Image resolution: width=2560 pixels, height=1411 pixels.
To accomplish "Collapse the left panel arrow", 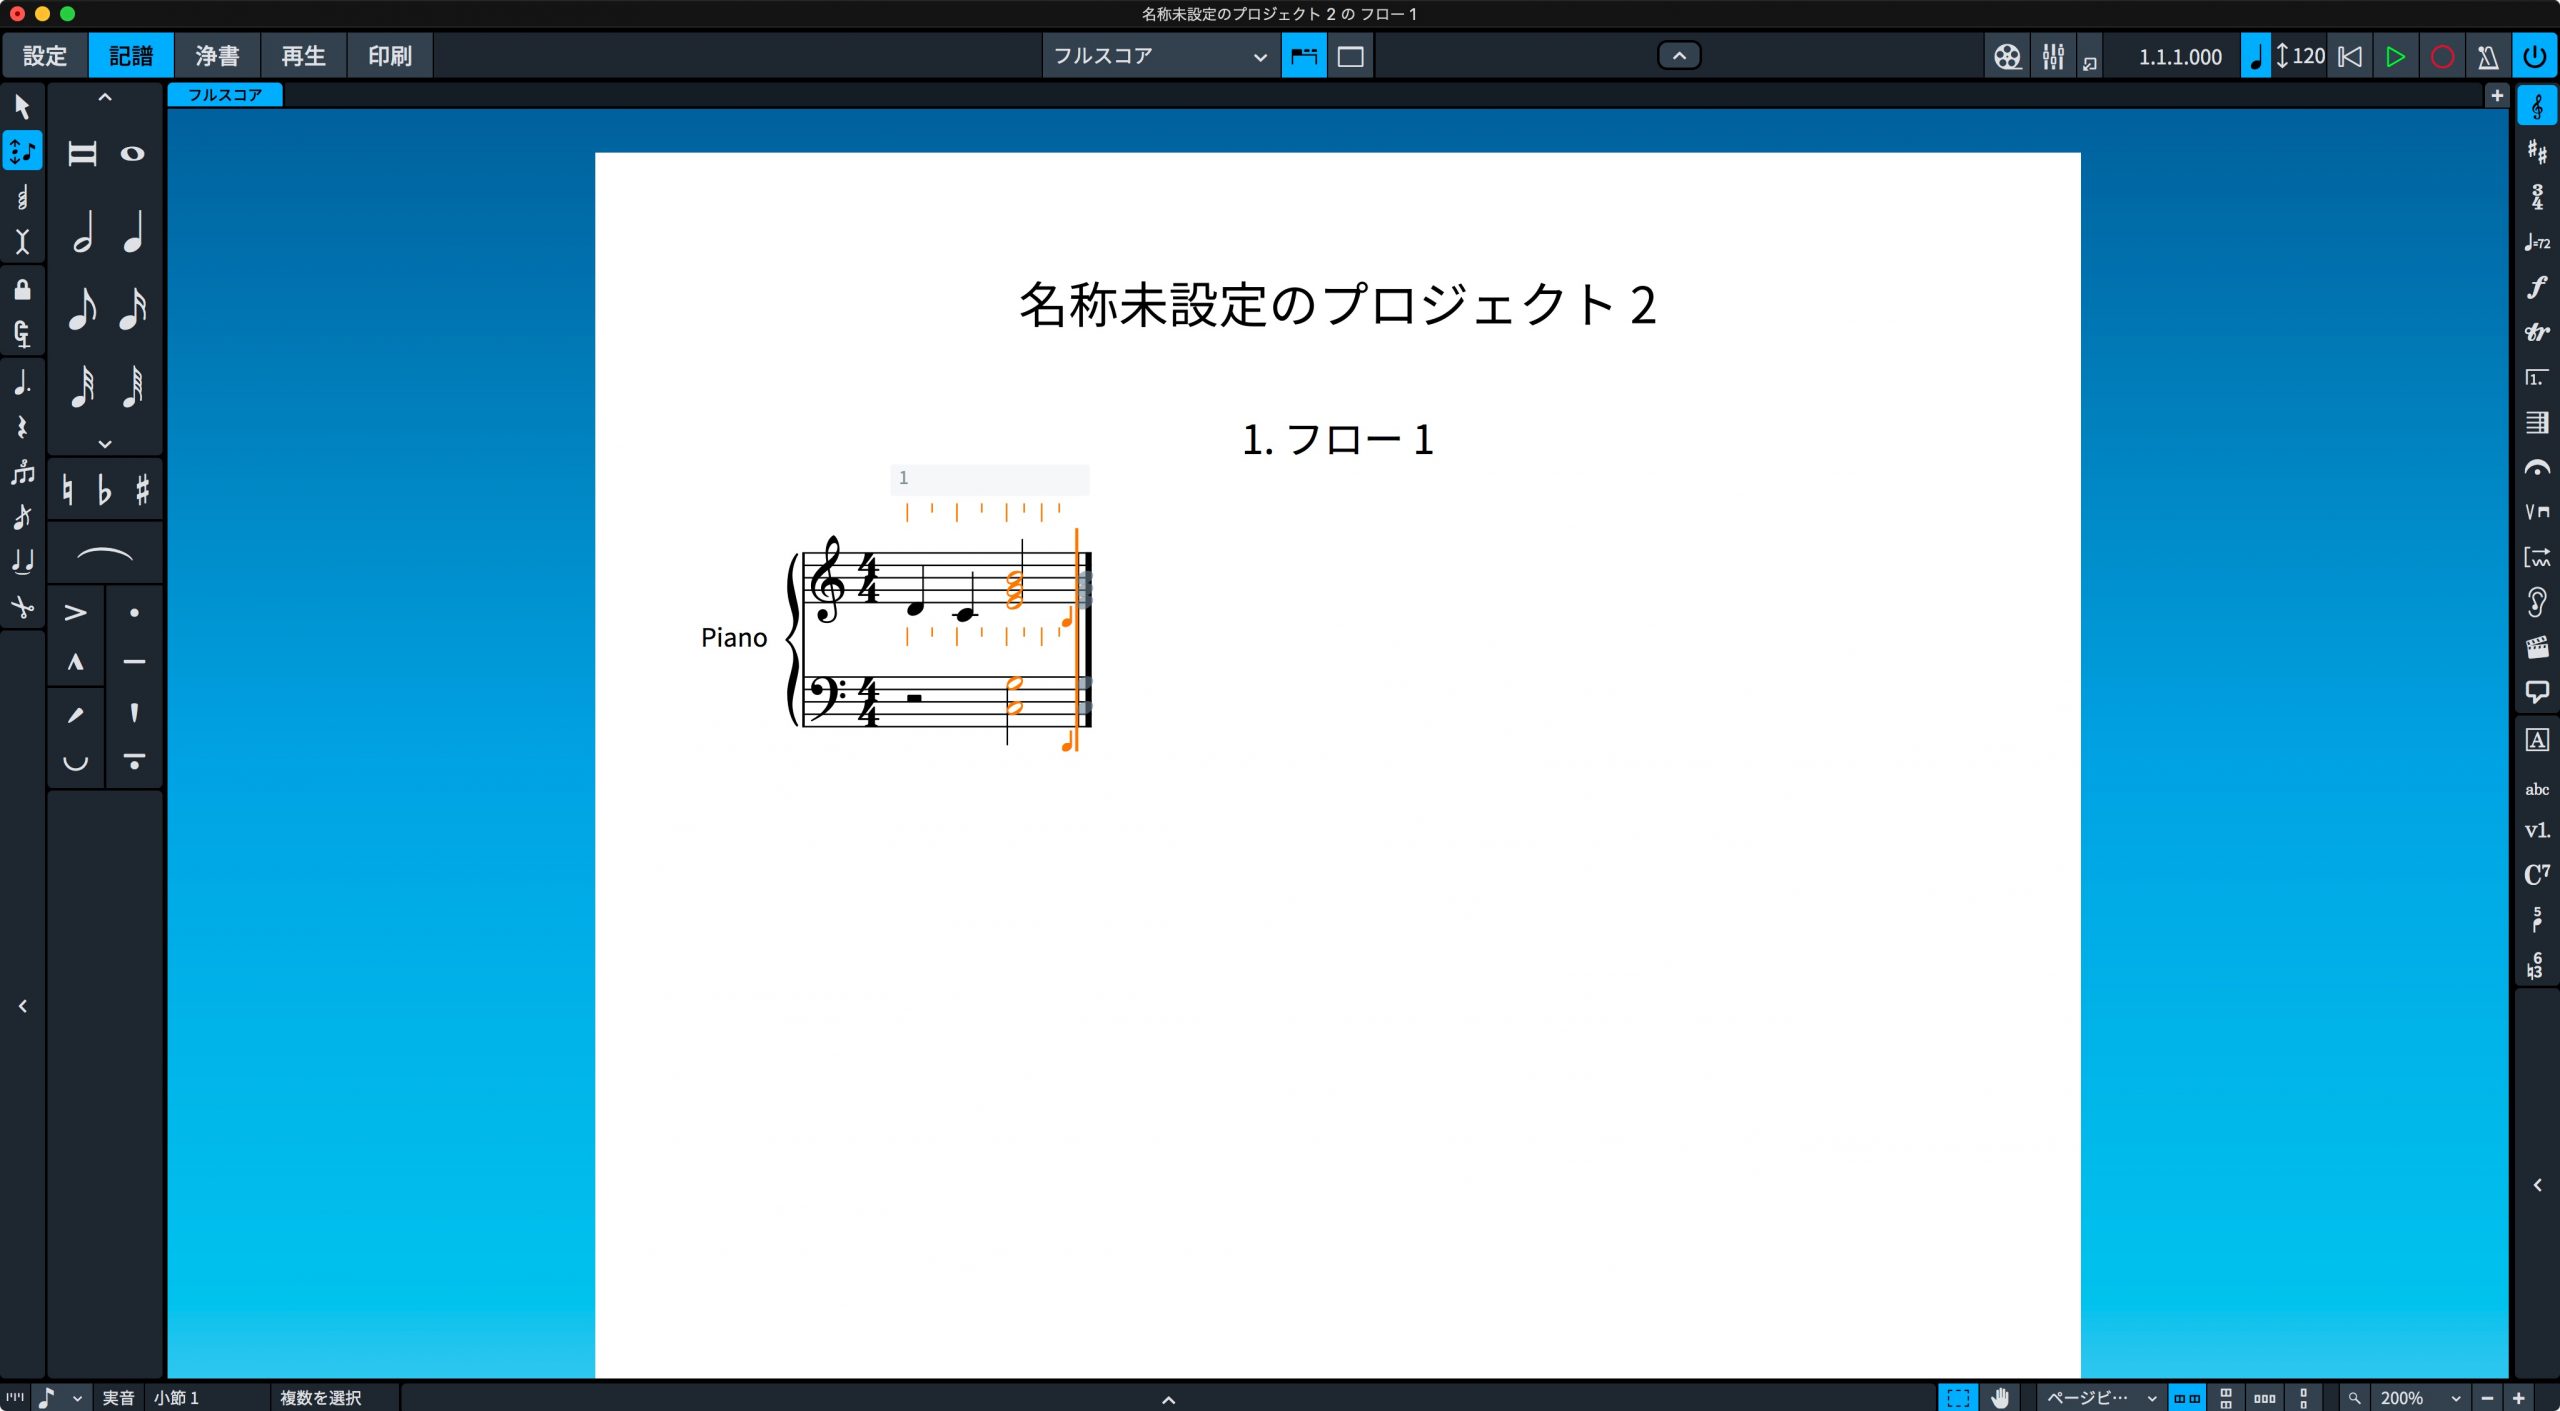I will pos(22,1006).
